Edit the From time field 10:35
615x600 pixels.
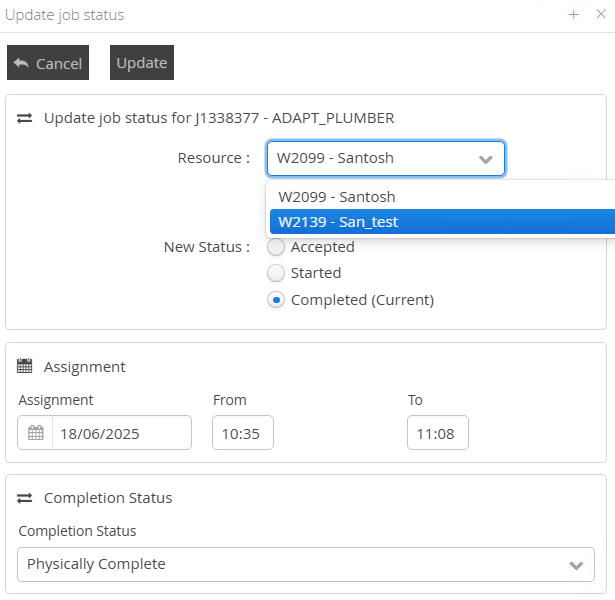tap(242, 433)
